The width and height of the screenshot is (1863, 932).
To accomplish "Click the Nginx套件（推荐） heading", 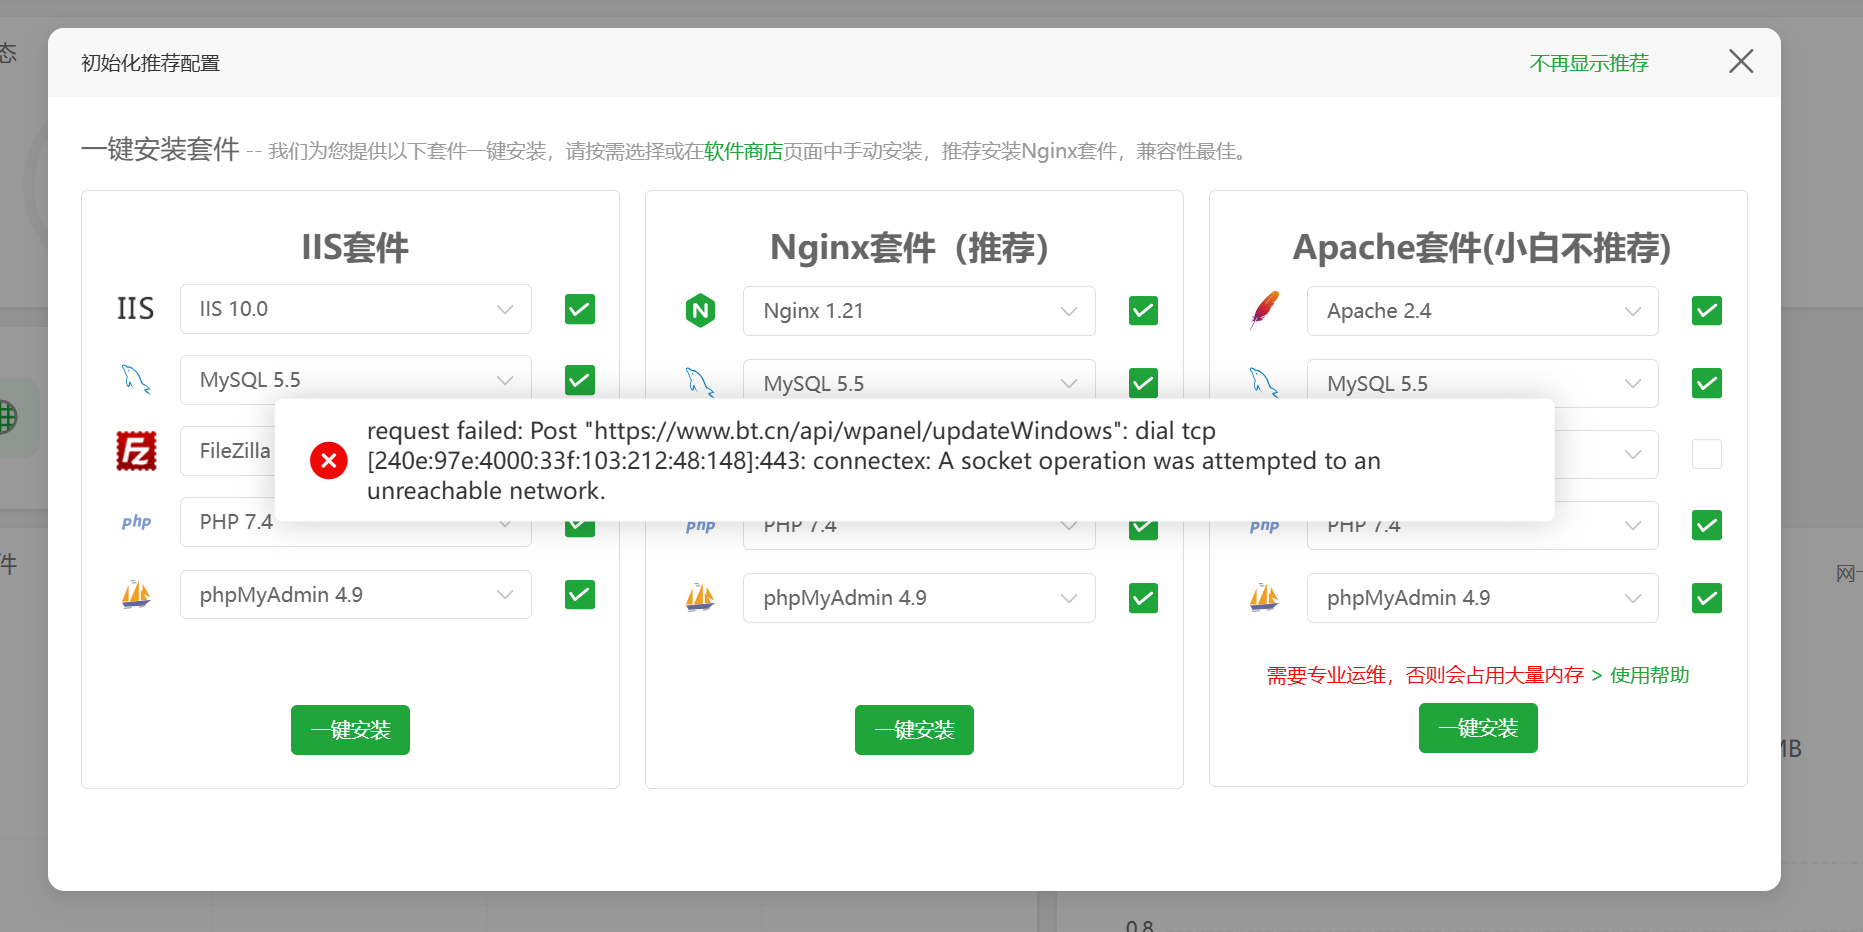I will (909, 247).
